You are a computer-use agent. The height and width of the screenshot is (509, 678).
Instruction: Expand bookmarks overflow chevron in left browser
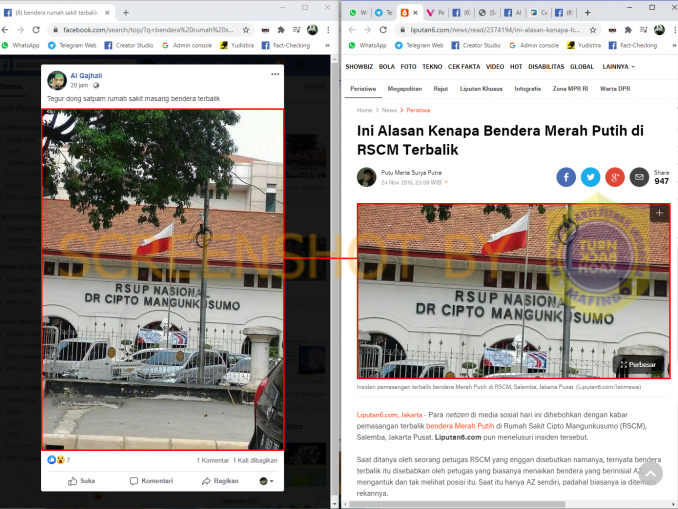(x=327, y=45)
